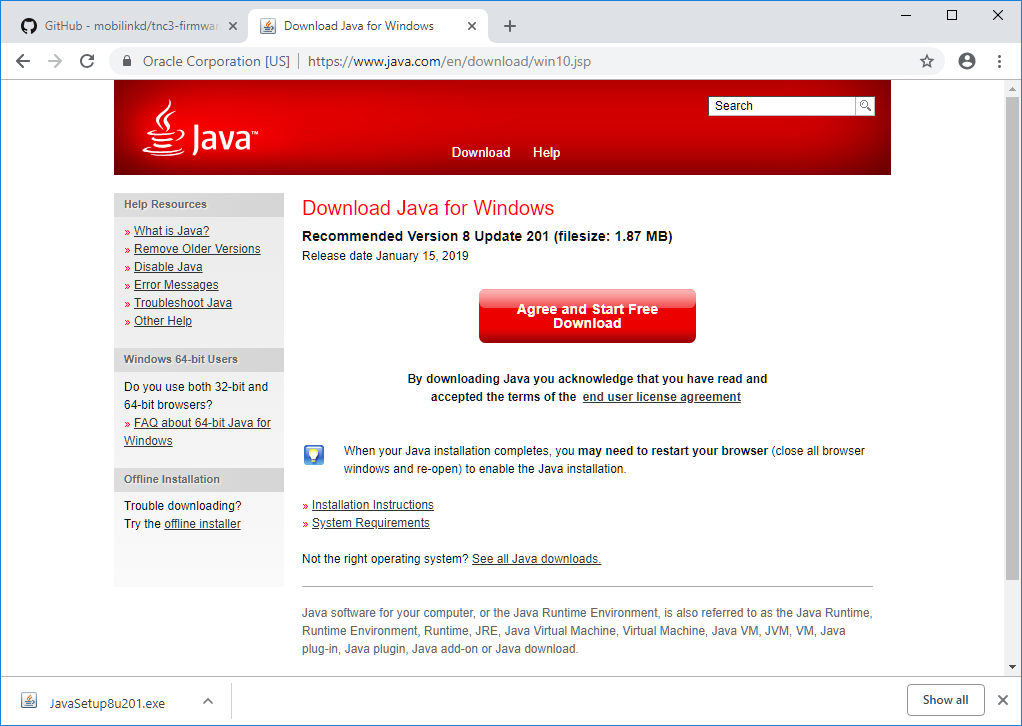Image resolution: width=1022 pixels, height=726 pixels.
Task: Click the page vertical scrollbar thumb
Action: (1012, 338)
